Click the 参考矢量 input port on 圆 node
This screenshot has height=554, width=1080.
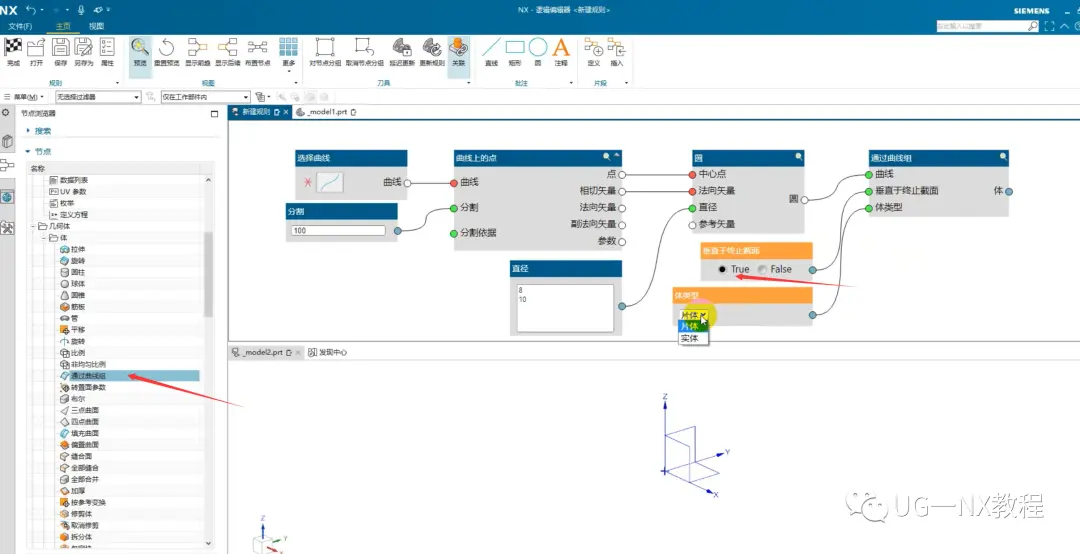[x=692, y=225]
